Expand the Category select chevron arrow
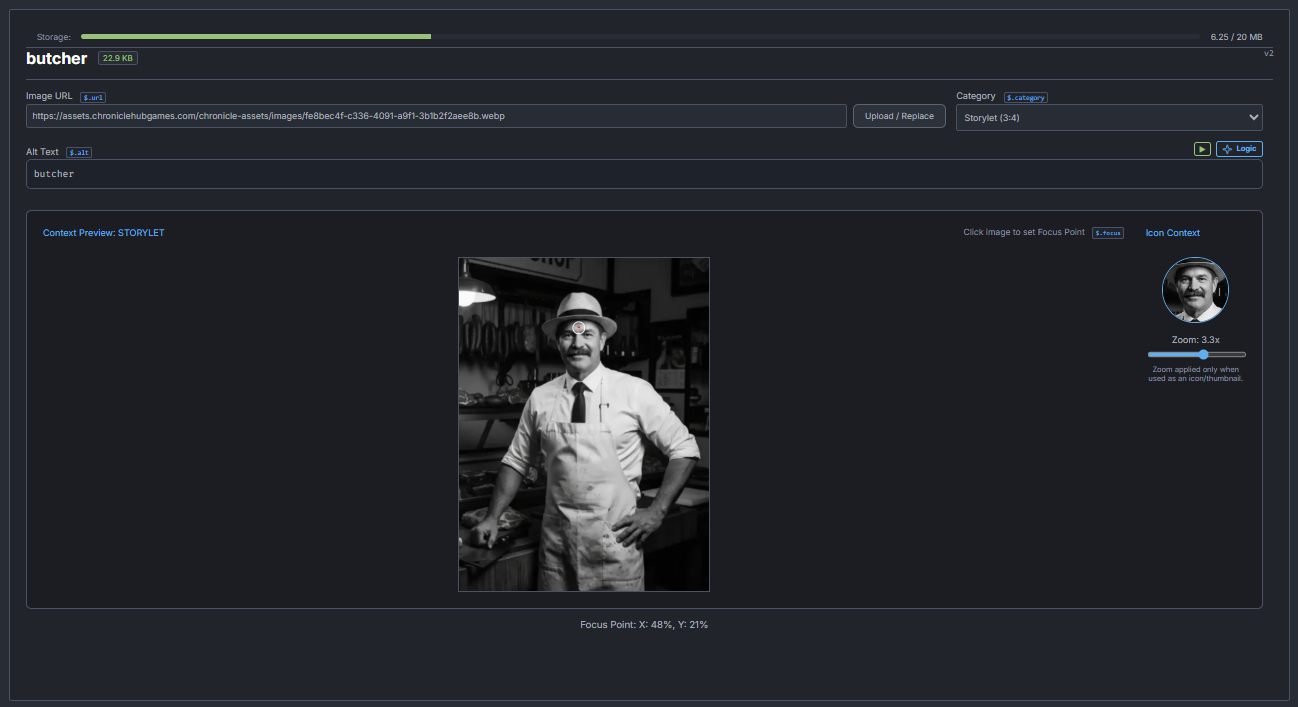The height and width of the screenshot is (707, 1298). click(1254, 118)
